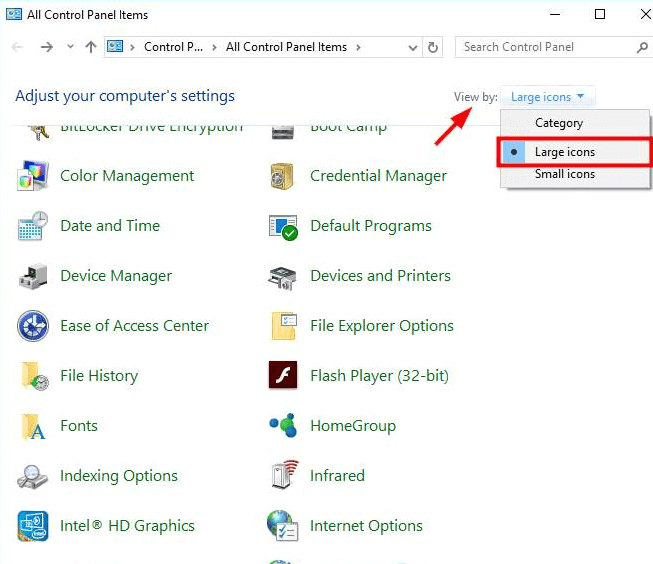
Task: Click the title bar Control Panel icon
Action: [x=14, y=15]
